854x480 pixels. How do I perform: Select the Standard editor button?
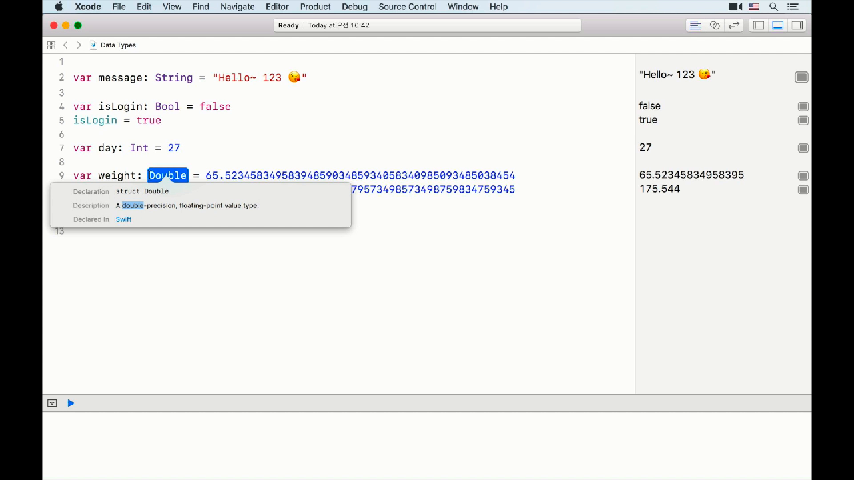pyautogui.click(x=695, y=25)
